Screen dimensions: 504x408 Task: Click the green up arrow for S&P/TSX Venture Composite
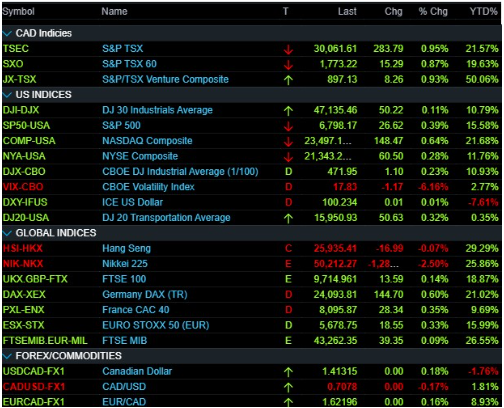pos(288,80)
